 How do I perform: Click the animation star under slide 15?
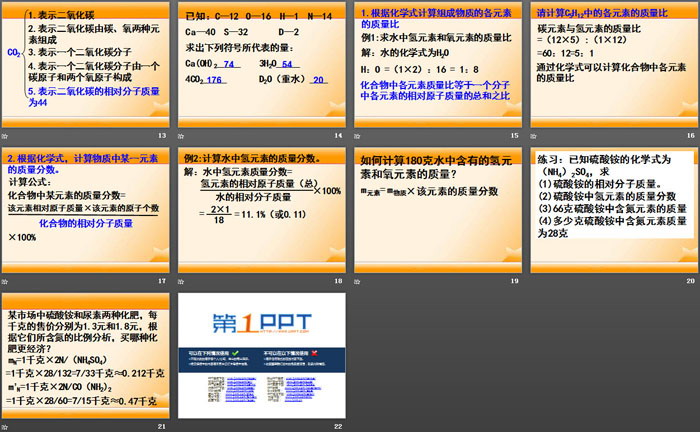click(357, 136)
